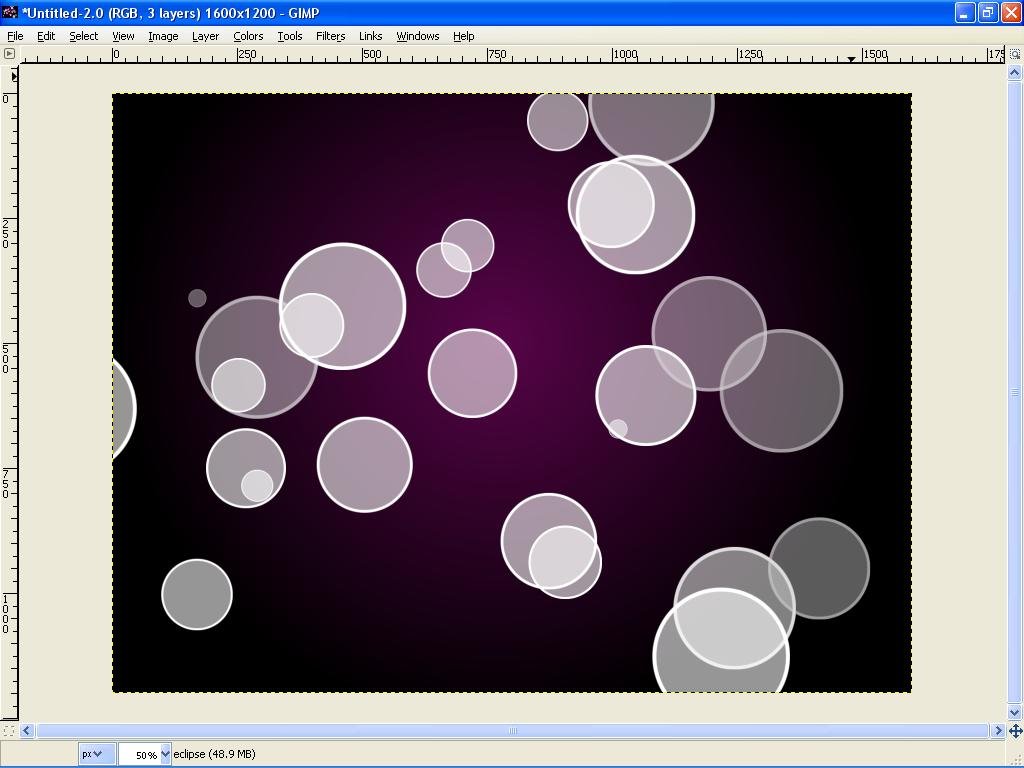The height and width of the screenshot is (768, 1024).
Task: Expand the 50% zoom level dropdown
Action: pos(165,754)
